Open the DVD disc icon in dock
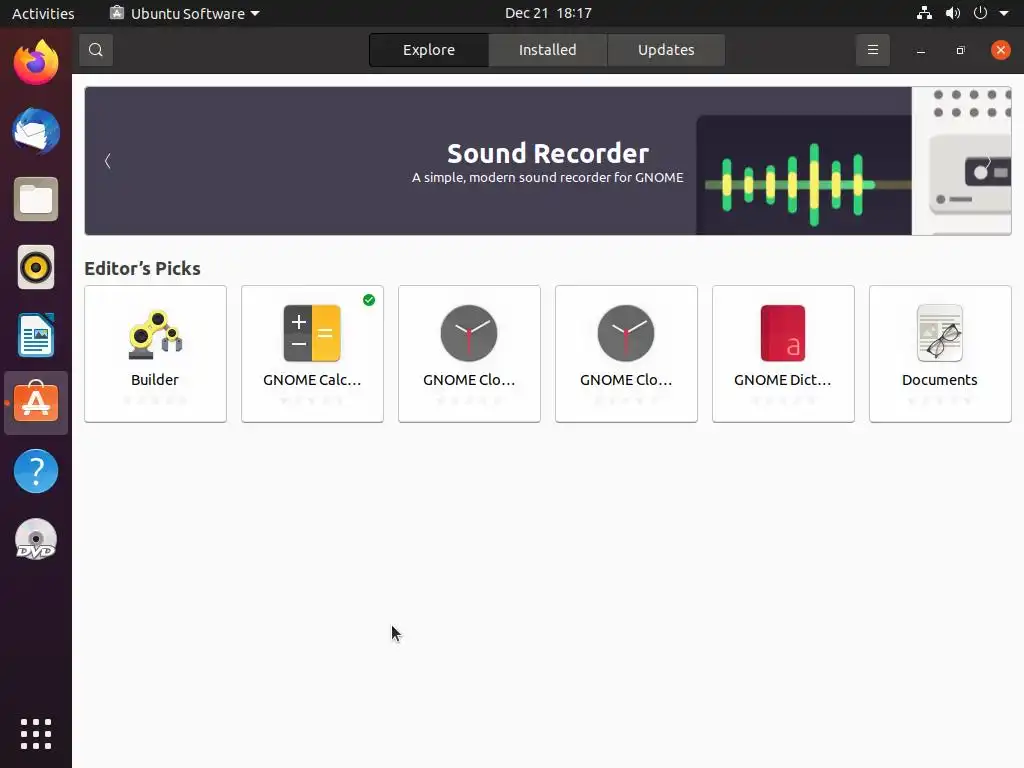This screenshot has height=768, width=1024. pos(36,539)
